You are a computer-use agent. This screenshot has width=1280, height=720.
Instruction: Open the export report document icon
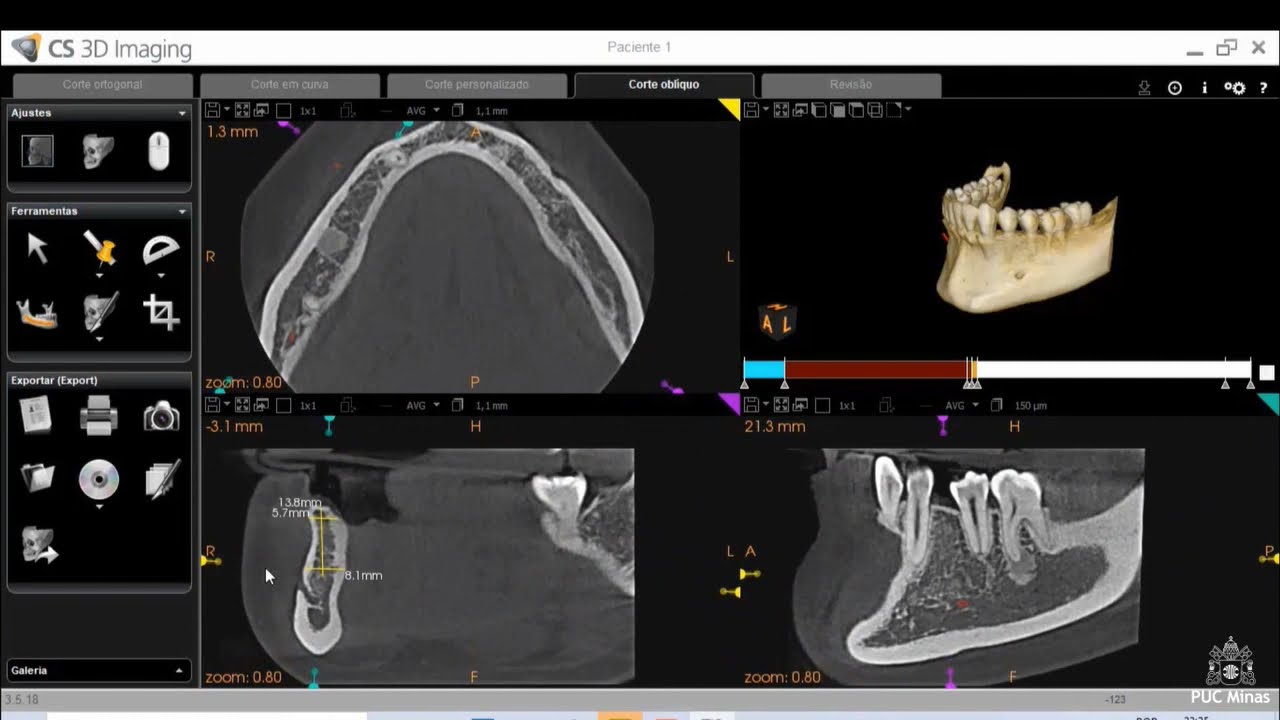tap(36, 415)
